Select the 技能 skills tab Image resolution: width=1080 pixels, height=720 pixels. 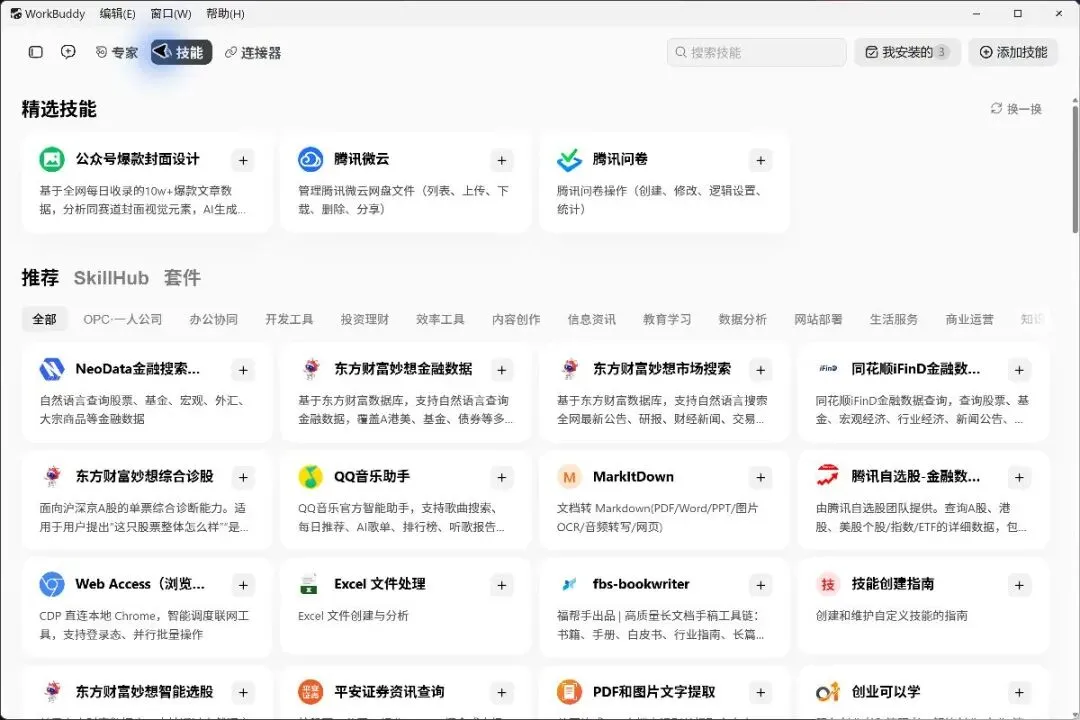tap(181, 52)
